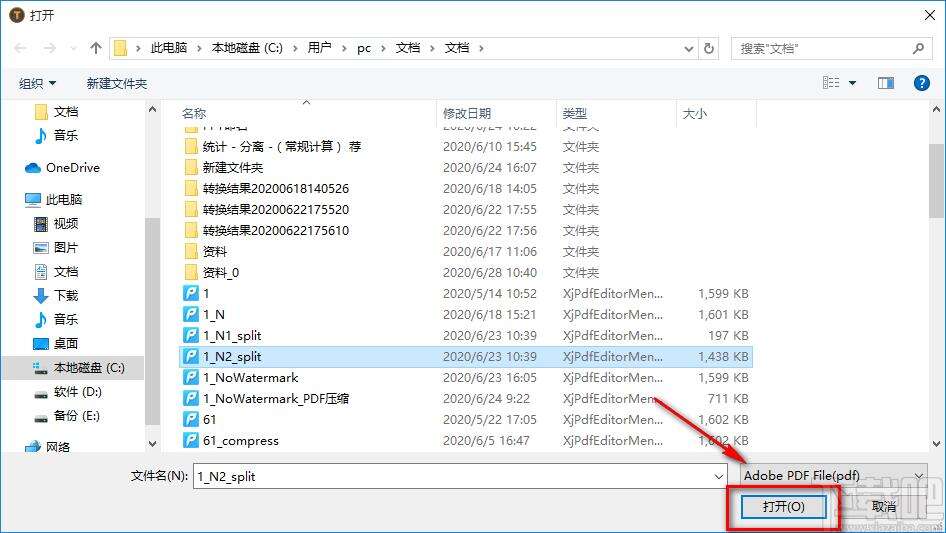Click 用户 in the address breadcrumb
Screen dimensions: 946x533
tap(319, 48)
